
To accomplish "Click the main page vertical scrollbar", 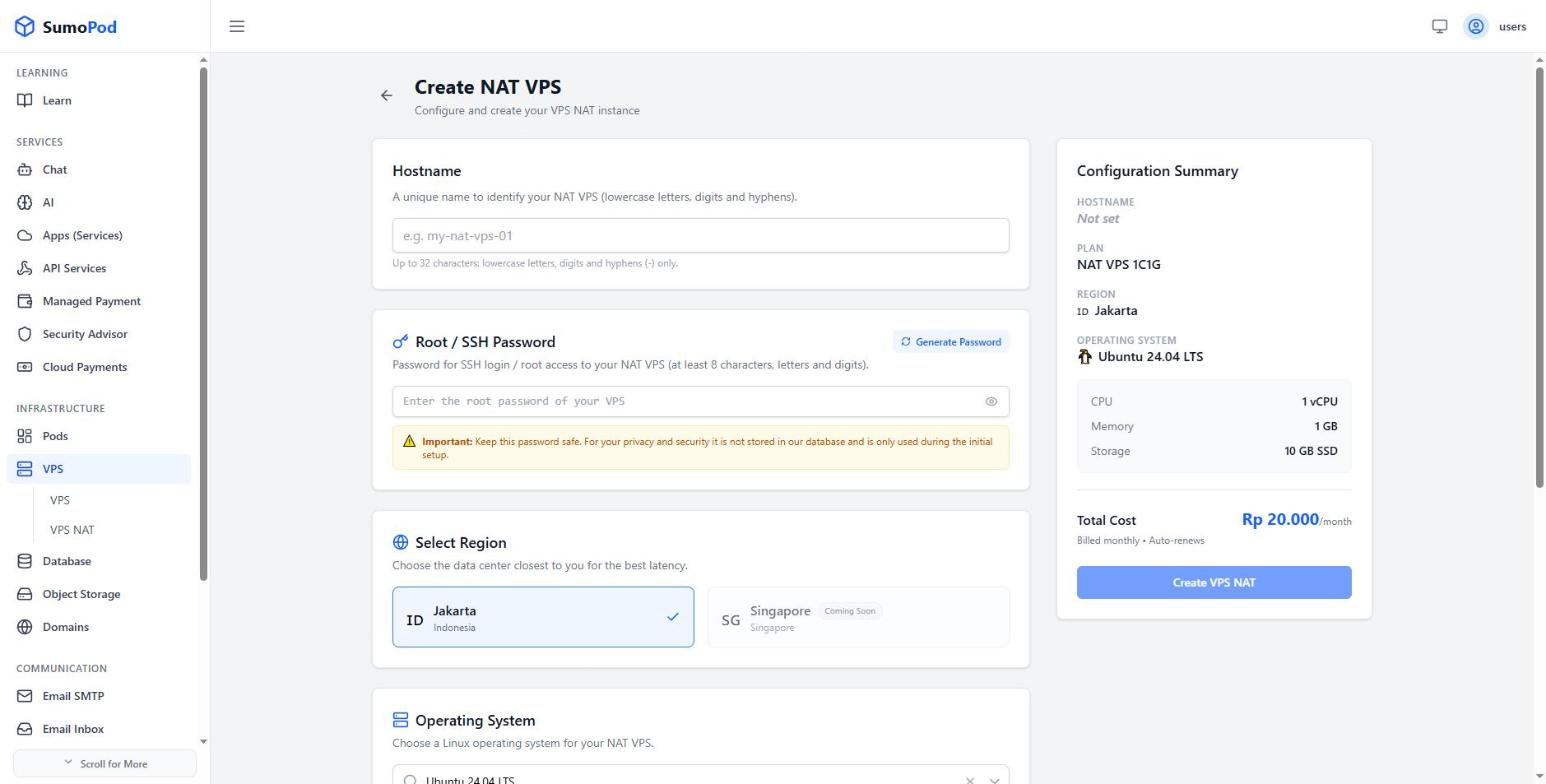I will pos(1540,278).
